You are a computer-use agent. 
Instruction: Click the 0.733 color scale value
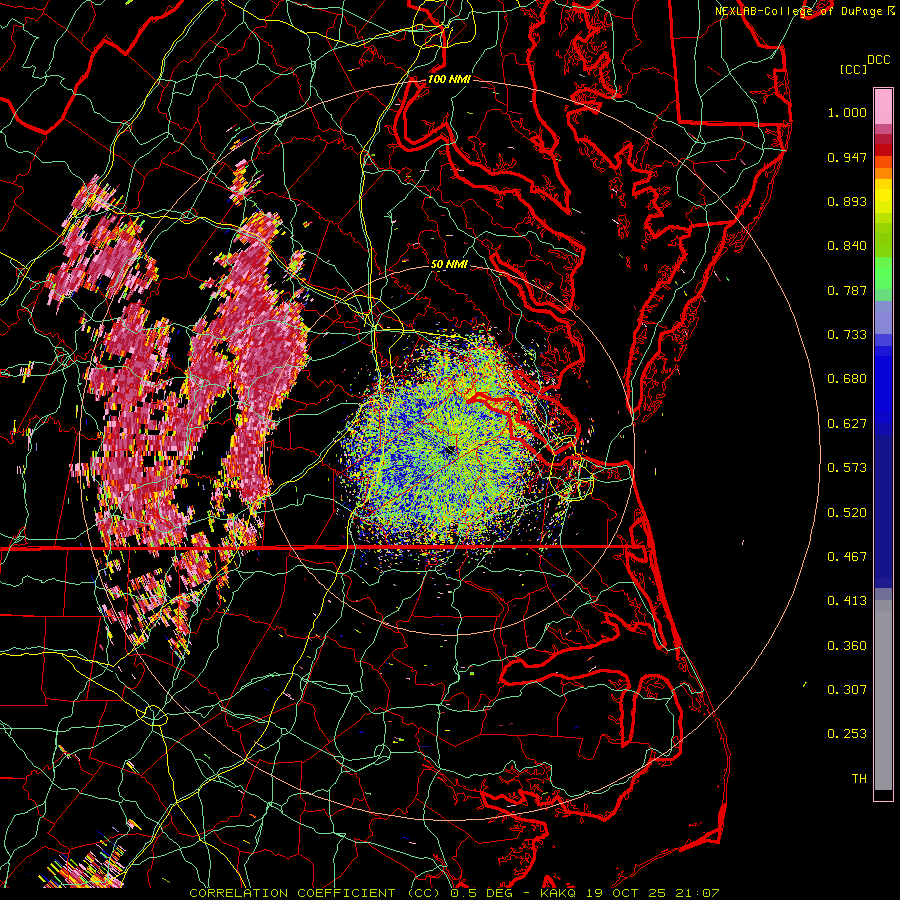(847, 335)
